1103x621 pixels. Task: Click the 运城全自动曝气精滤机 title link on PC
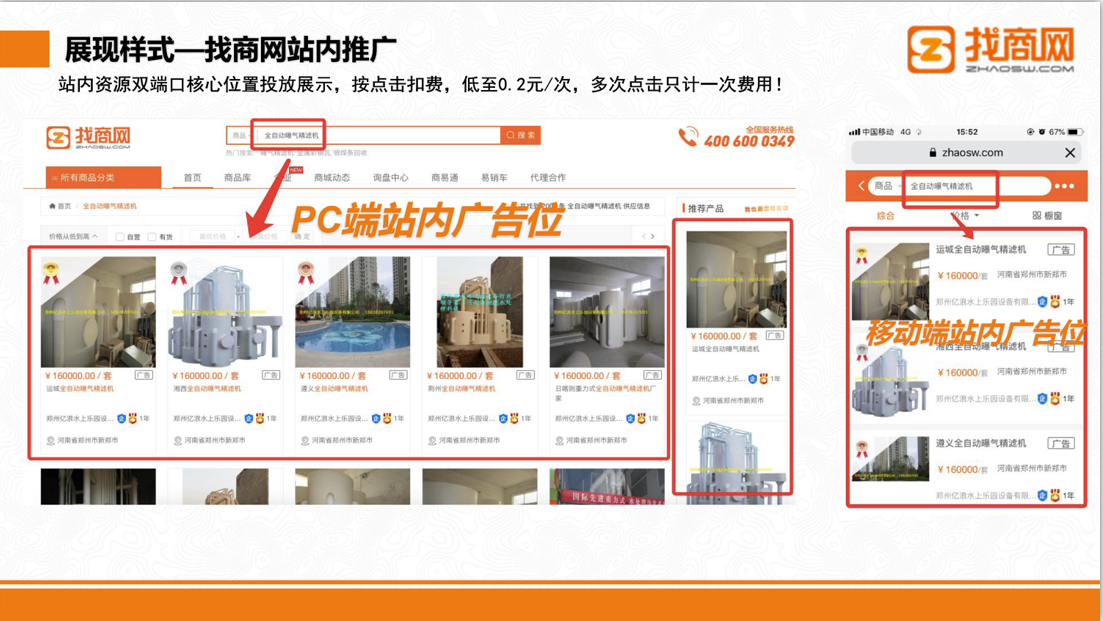tap(79, 388)
